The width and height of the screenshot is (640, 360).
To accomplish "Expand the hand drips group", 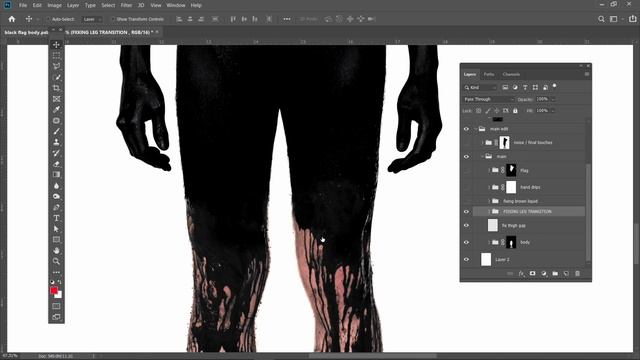I will point(489,187).
